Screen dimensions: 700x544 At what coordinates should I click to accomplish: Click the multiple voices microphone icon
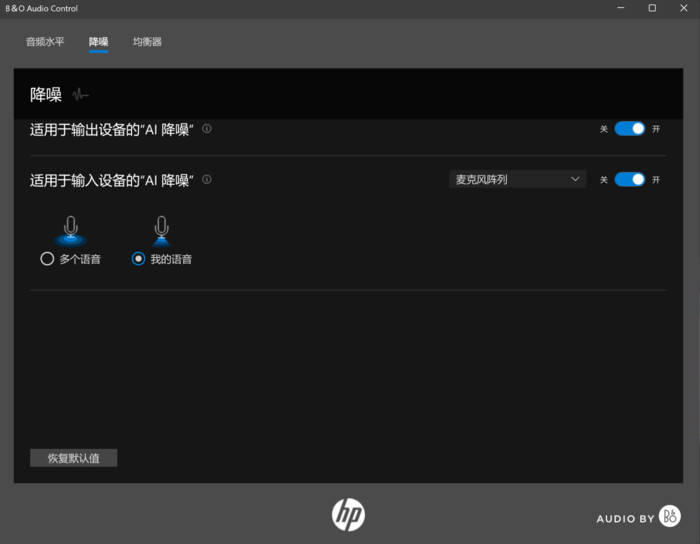pyautogui.click(x=70, y=229)
